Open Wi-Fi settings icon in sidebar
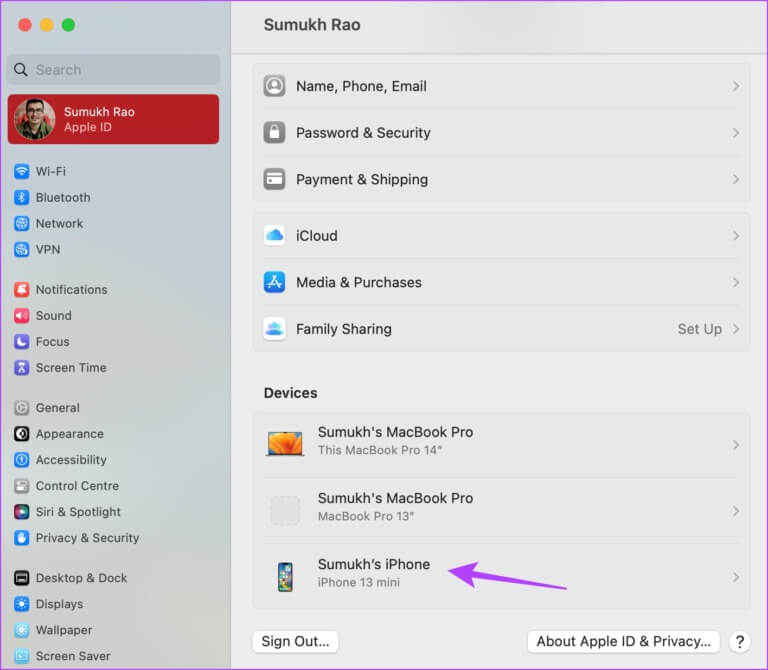This screenshot has width=768, height=670. 22,171
